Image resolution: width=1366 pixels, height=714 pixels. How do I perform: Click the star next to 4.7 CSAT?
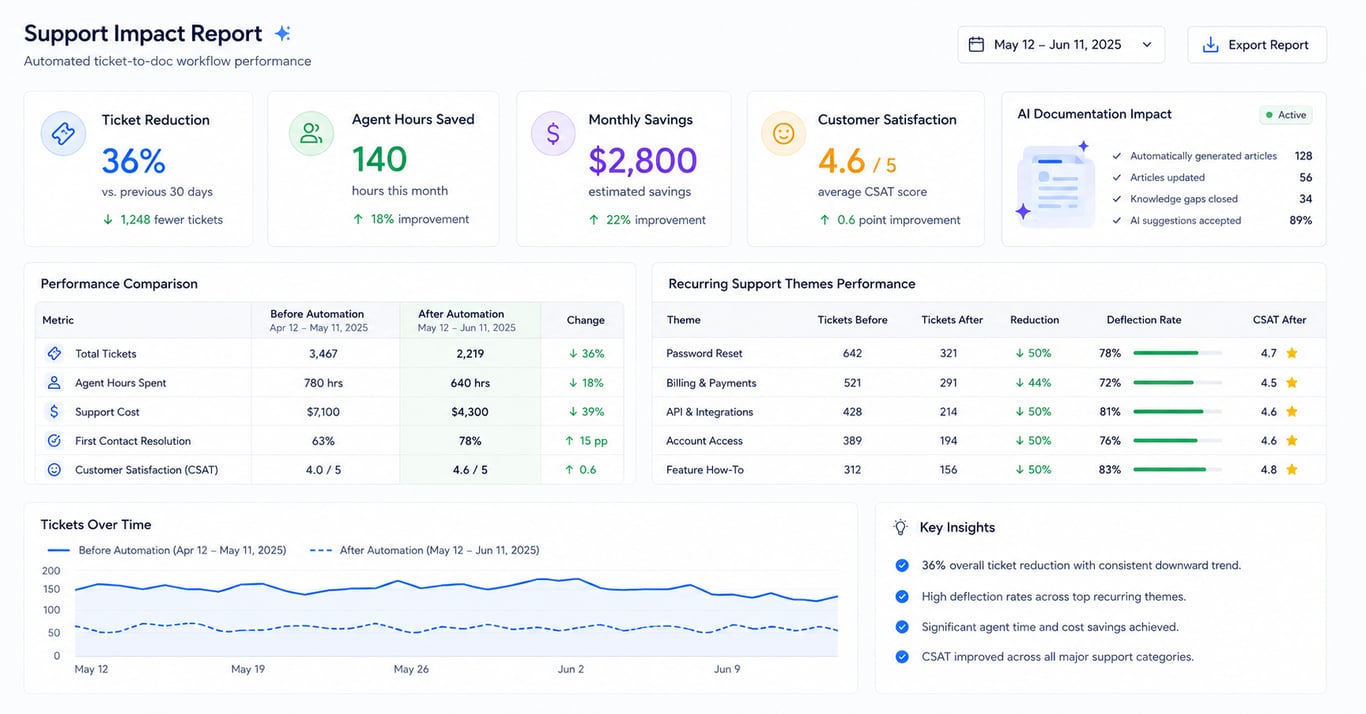point(1292,353)
